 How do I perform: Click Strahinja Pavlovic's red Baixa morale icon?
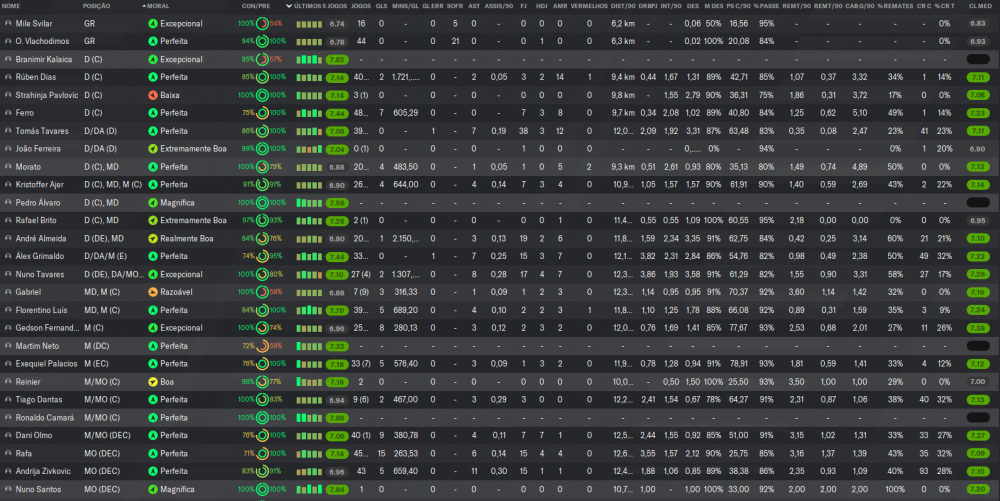pos(152,95)
